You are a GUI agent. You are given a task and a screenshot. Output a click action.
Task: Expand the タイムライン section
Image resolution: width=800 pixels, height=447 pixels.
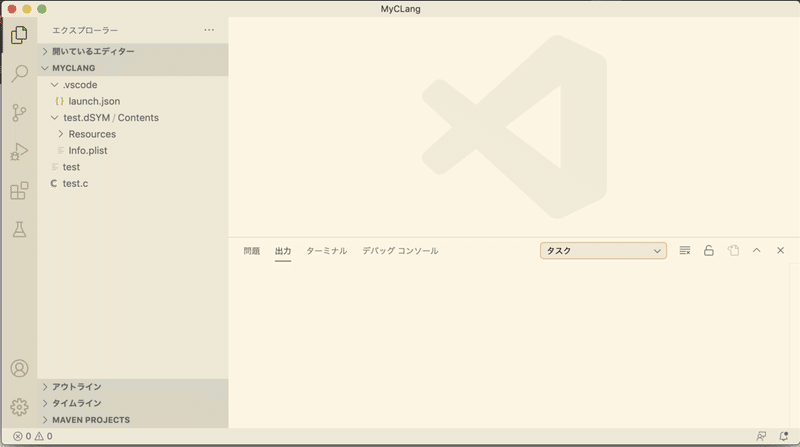tap(133, 403)
